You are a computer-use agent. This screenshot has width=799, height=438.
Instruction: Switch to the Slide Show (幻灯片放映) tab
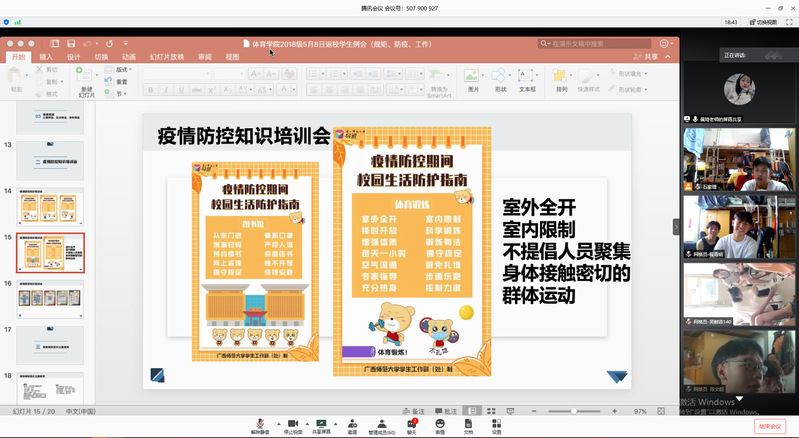167,57
